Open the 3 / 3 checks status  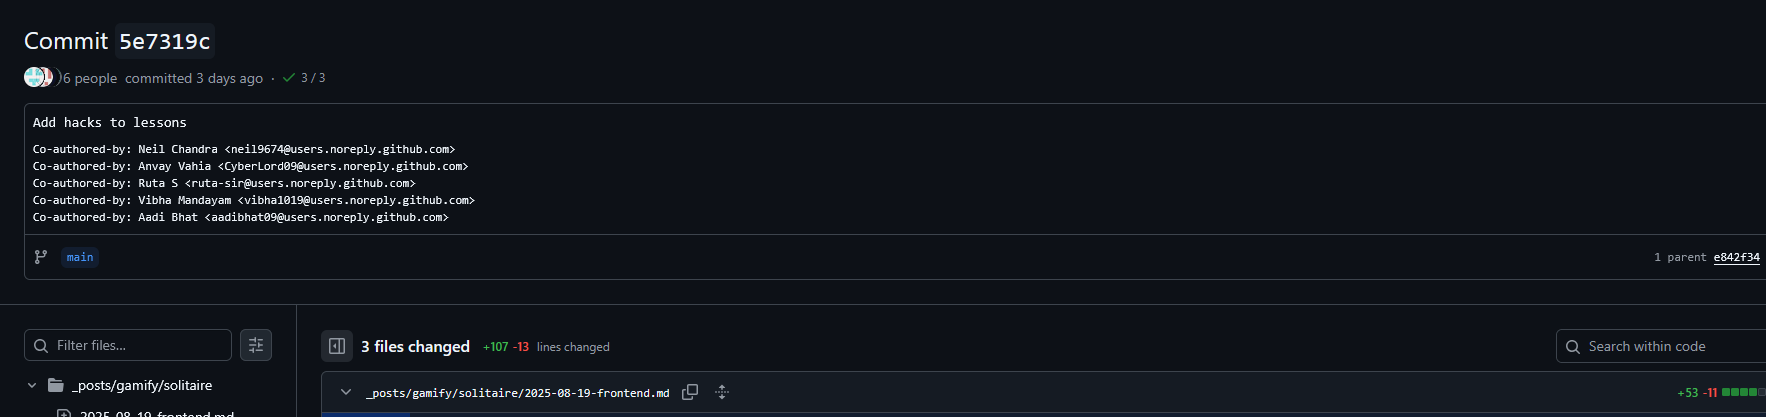tap(305, 78)
